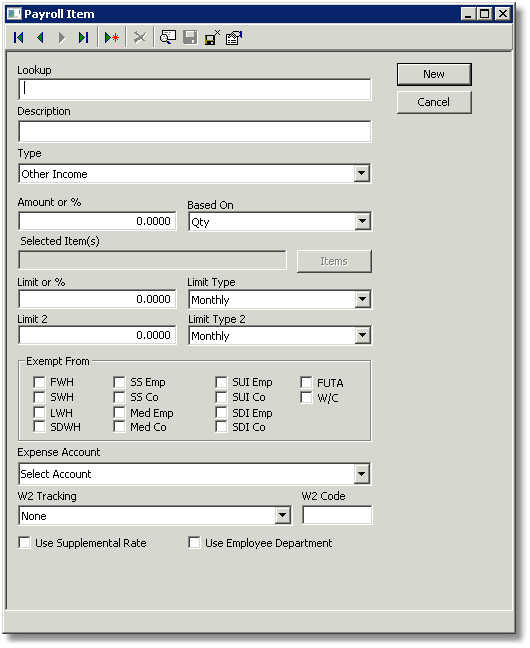530x648 pixels.
Task: Click the delete record X icon
Action: tap(140, 38)
